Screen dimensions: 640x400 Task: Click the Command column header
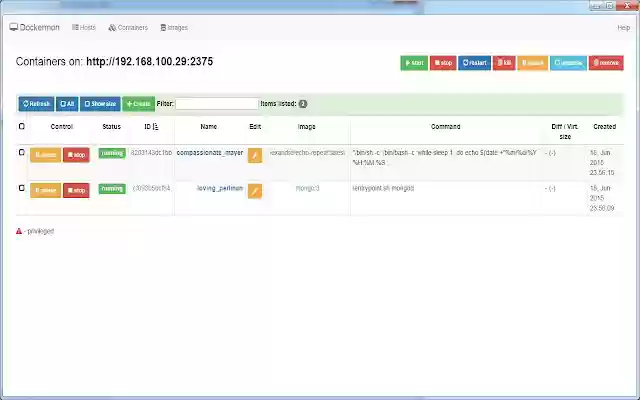pos(446,127)
